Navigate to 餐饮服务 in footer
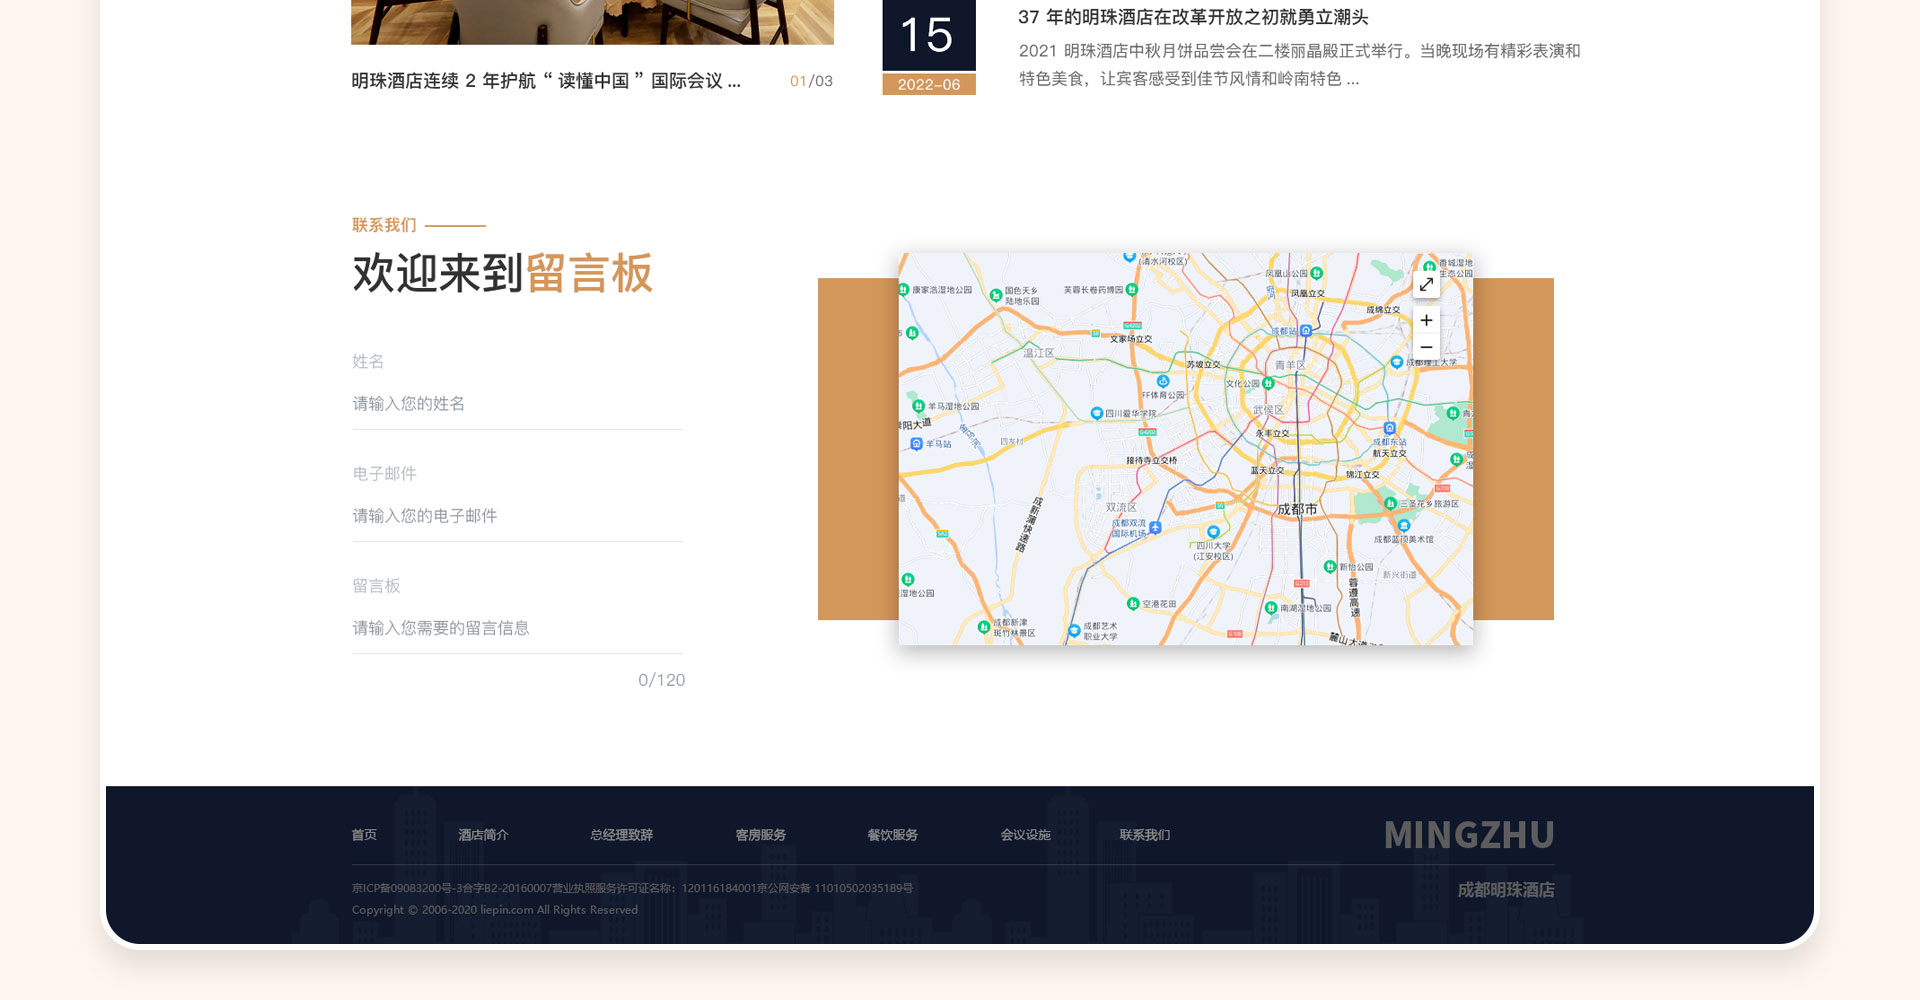 coord(892,835)
